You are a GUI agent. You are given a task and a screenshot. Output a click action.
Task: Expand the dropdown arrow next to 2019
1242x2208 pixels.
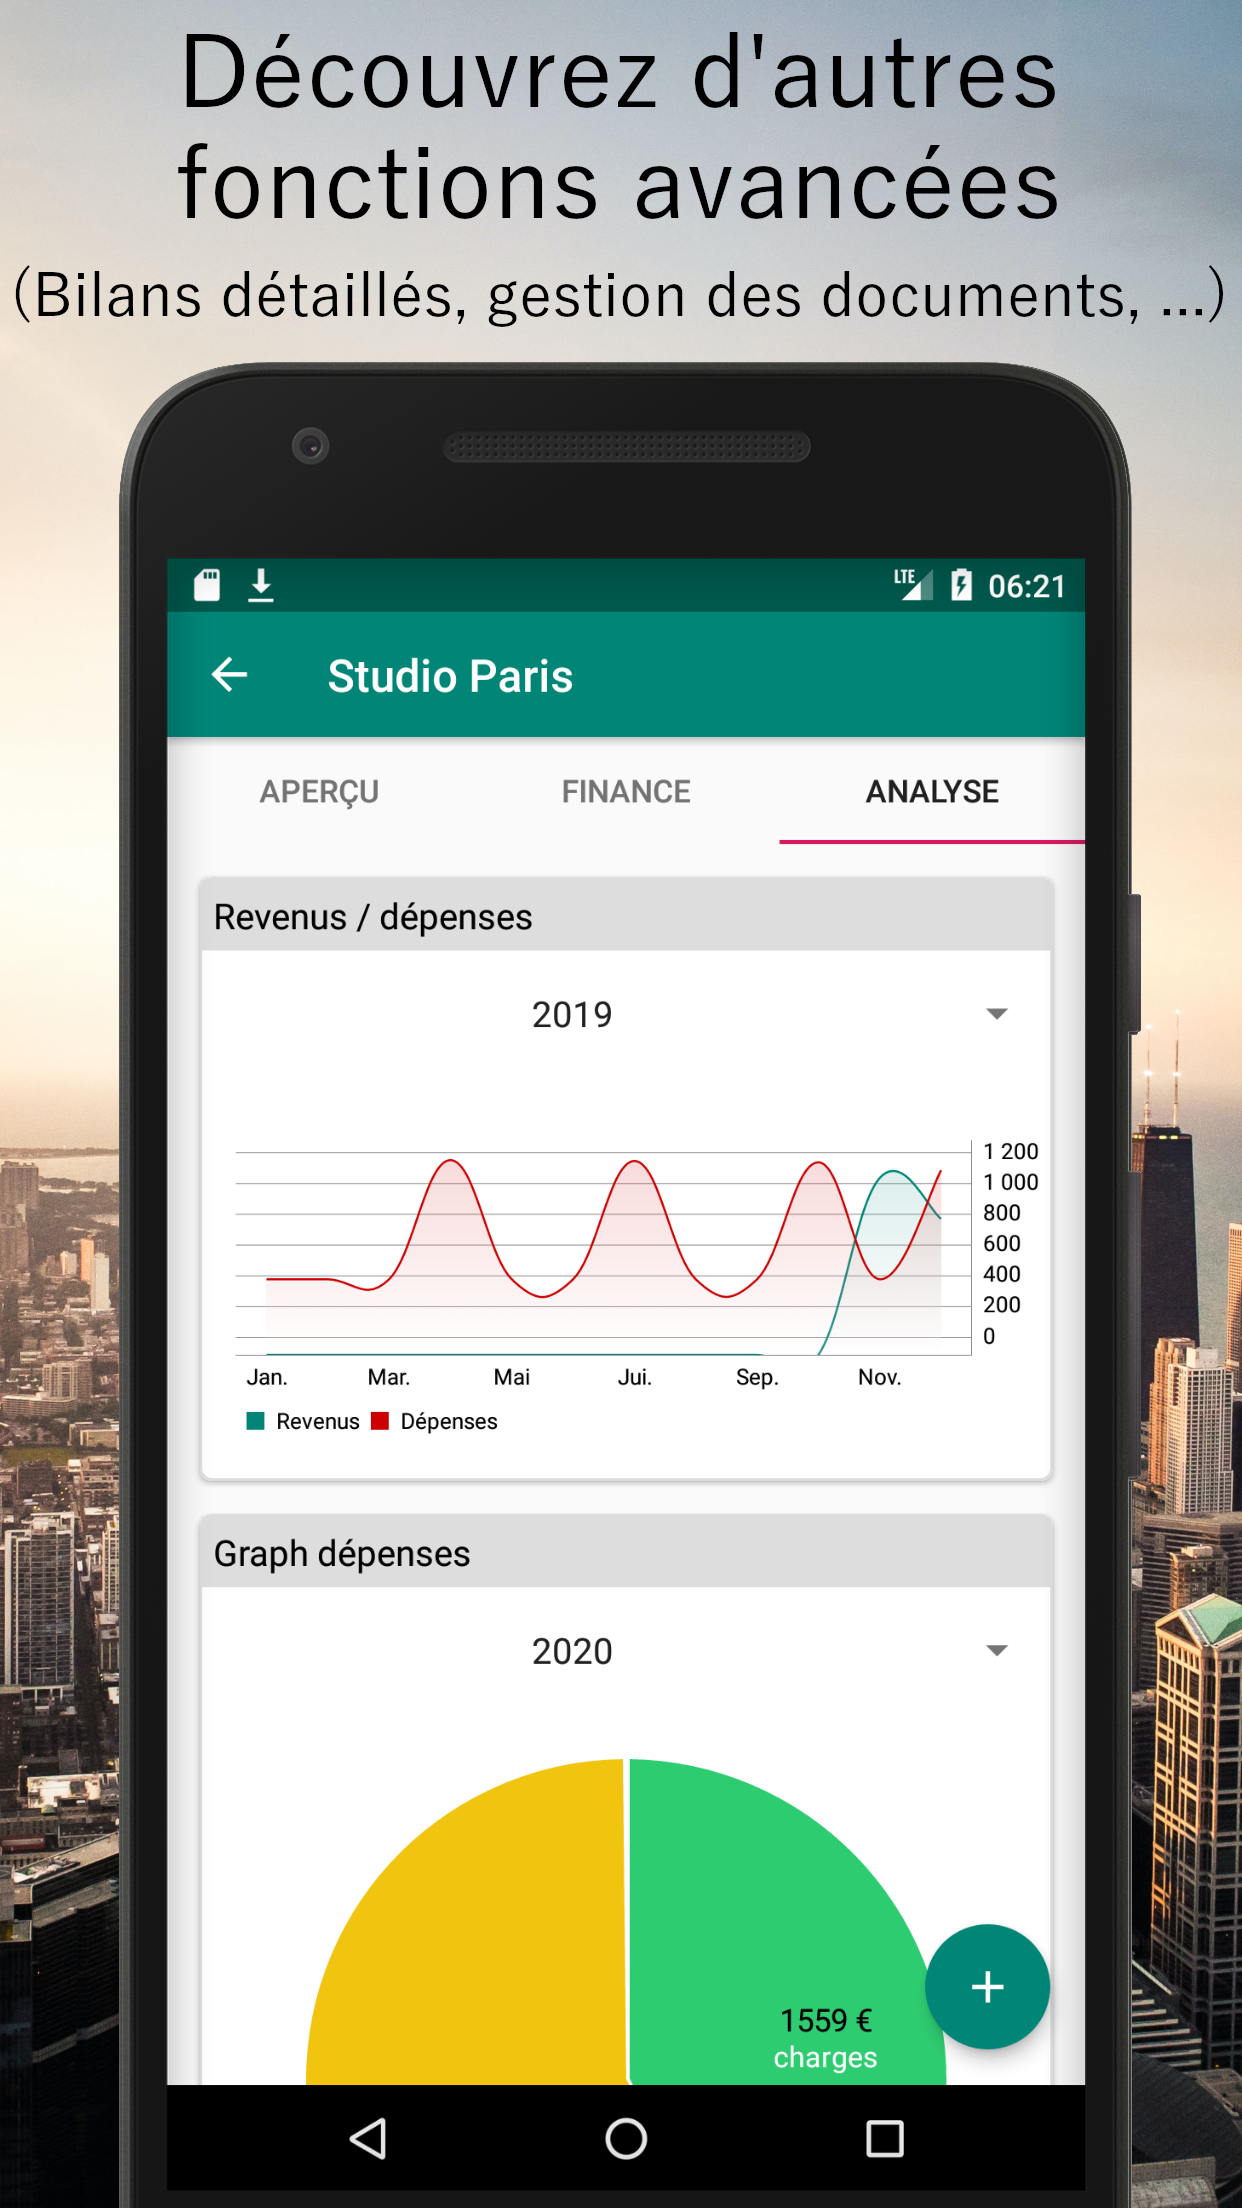[x=996, y=1014]
